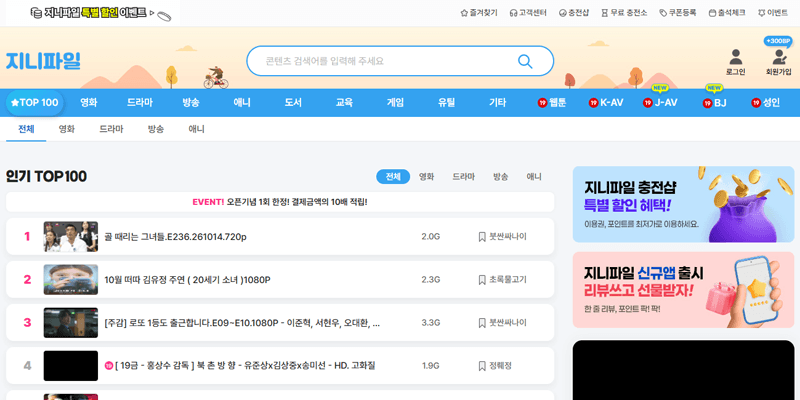Click the bookmark icon beside 초록물고기

coord(482,280)
